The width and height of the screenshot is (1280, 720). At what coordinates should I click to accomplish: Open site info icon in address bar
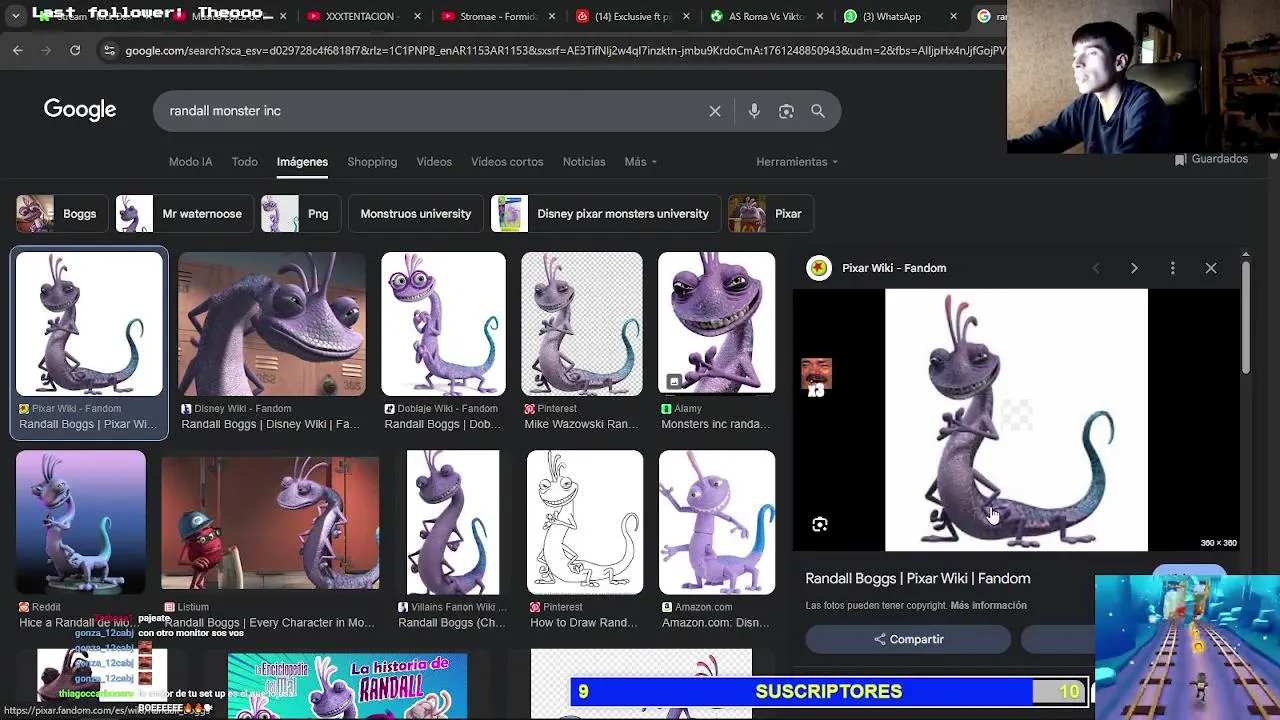click(109, 50)
